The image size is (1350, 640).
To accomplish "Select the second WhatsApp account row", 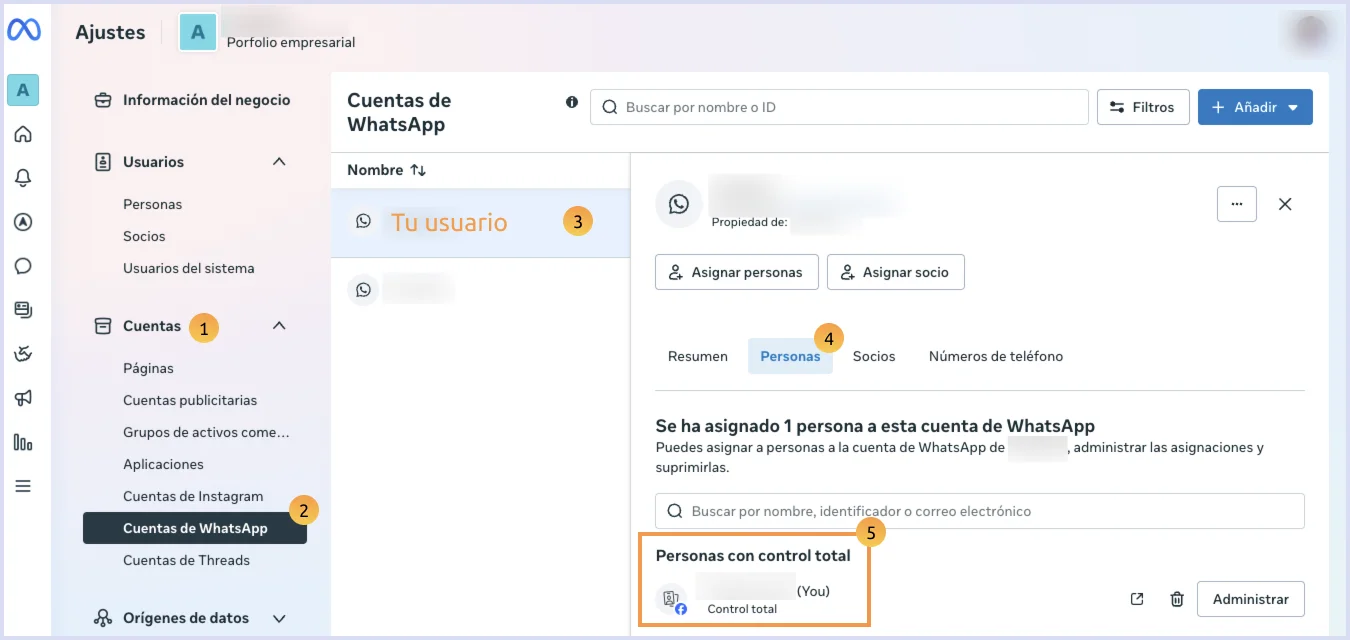I will (480, 290).
